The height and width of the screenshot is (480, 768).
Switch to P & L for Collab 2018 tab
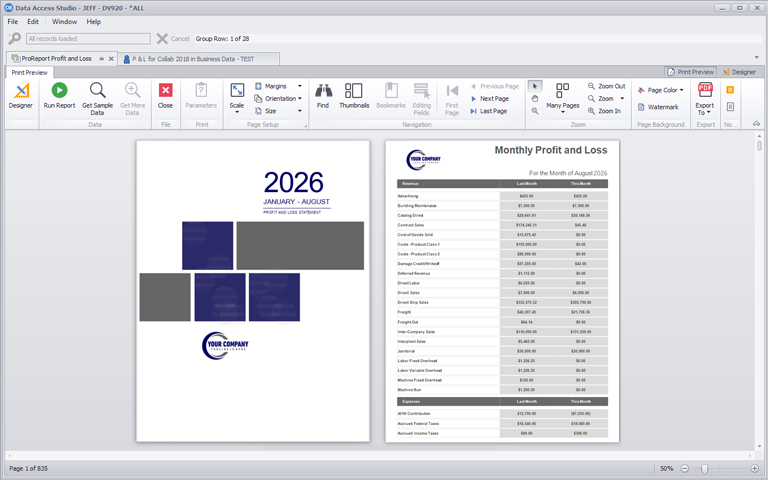198,59
